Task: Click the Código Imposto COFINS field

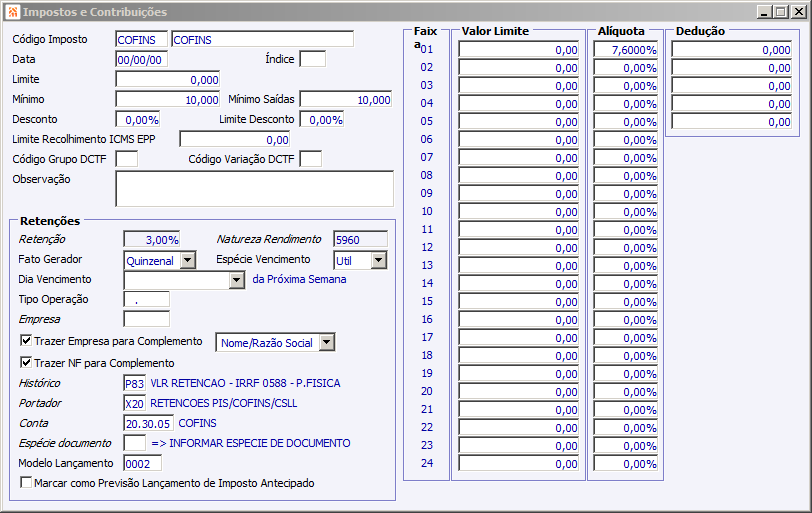Action: click(141, 40)
